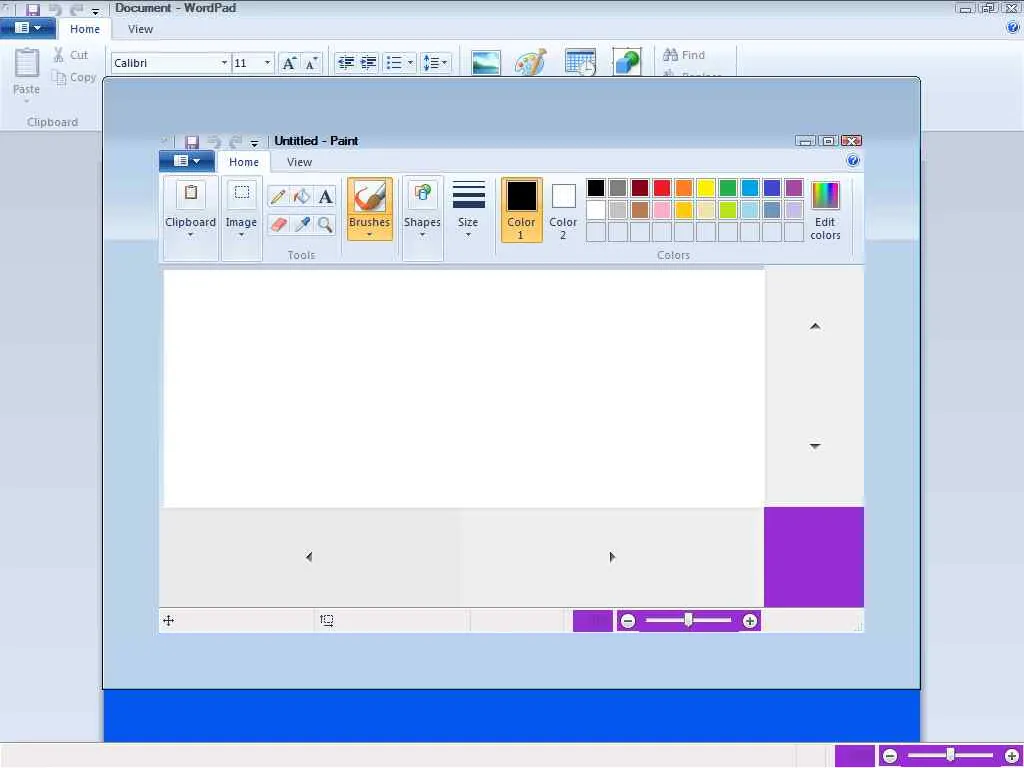The width and height of the screenshot is (1024, 768).
Task: Open WordPad font size dropdown
Action: click(267, 63)
